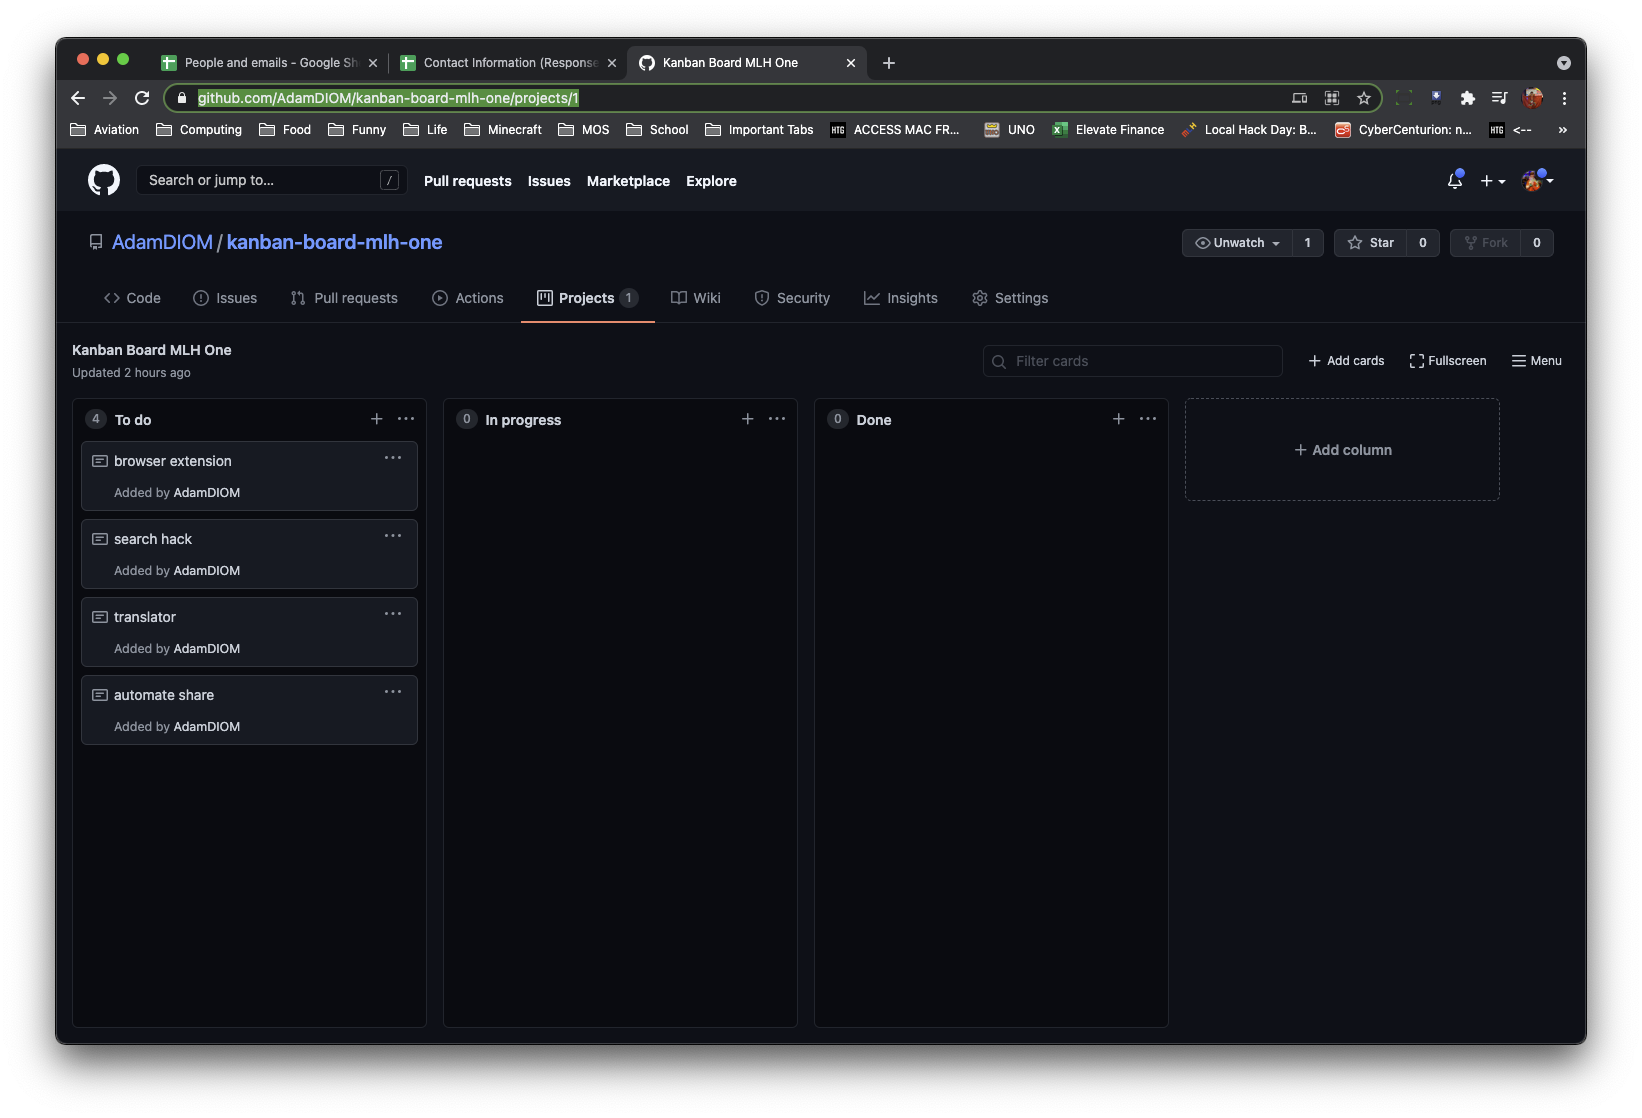Focus the Filter cards input
Screen dimensions: 1642x1118
point(1132,361)
